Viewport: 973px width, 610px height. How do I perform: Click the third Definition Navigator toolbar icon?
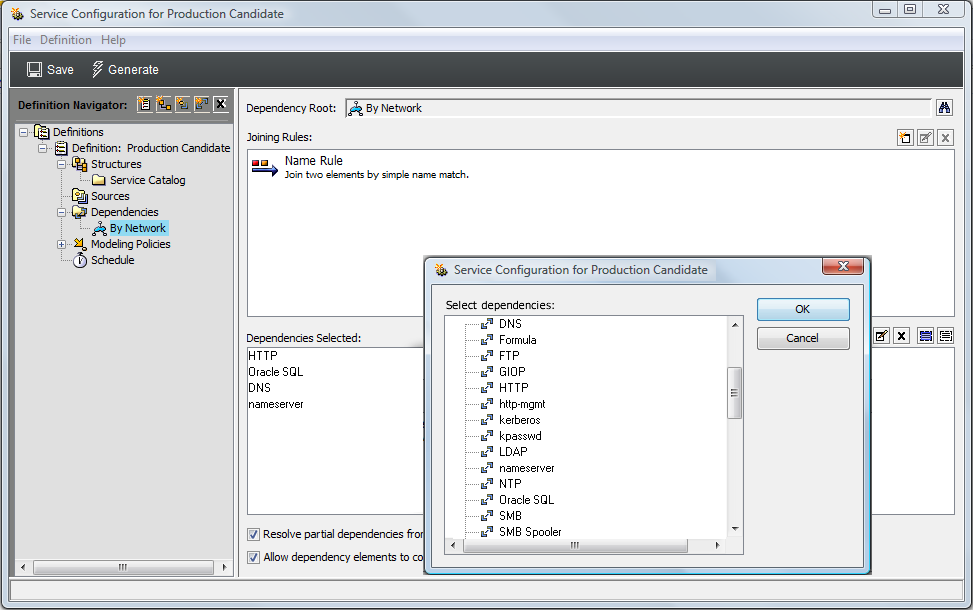[182, 104]
